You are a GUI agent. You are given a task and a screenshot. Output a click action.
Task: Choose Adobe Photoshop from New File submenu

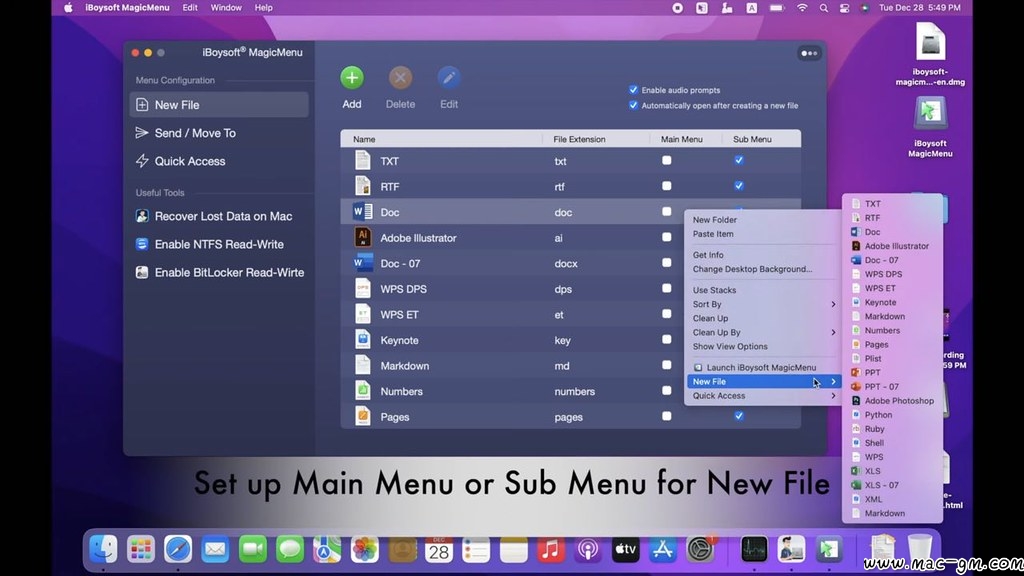point(898,401)
